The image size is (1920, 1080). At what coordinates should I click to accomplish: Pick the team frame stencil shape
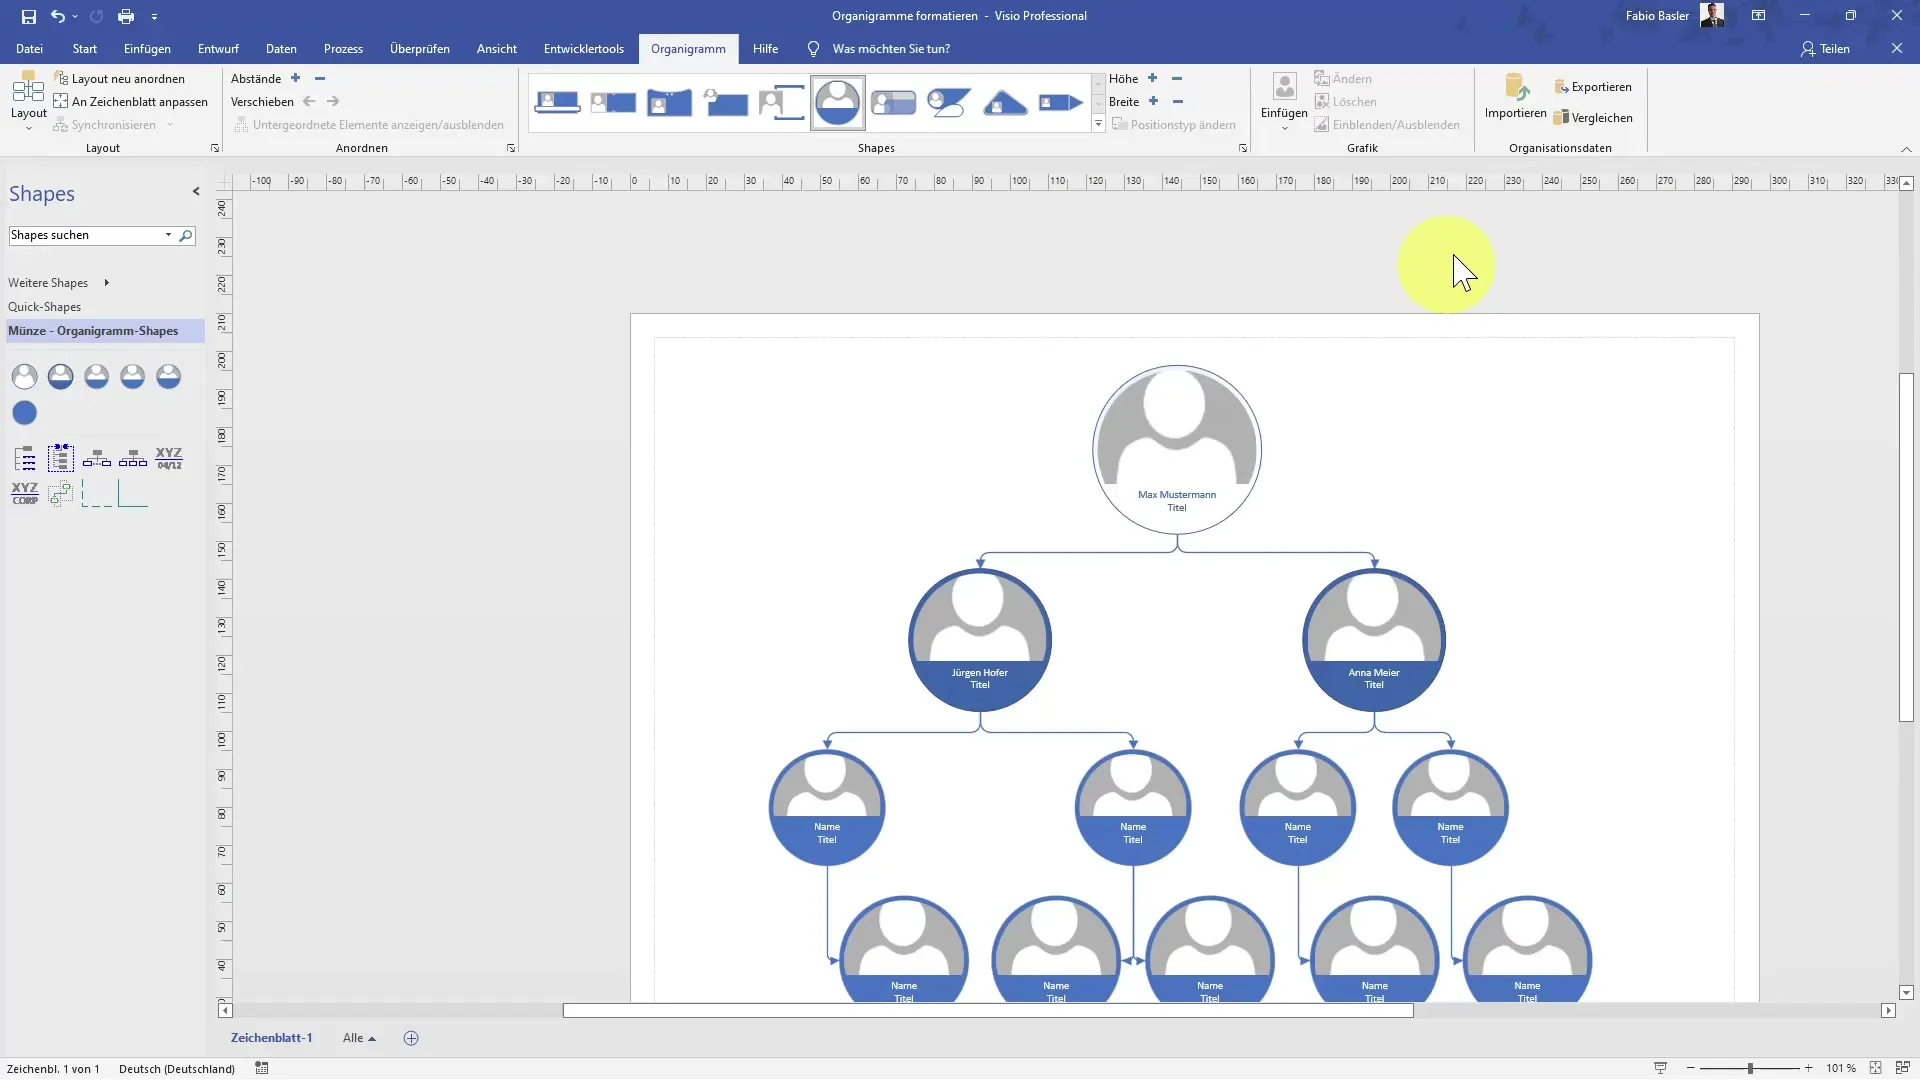click(x=61, y=458)
